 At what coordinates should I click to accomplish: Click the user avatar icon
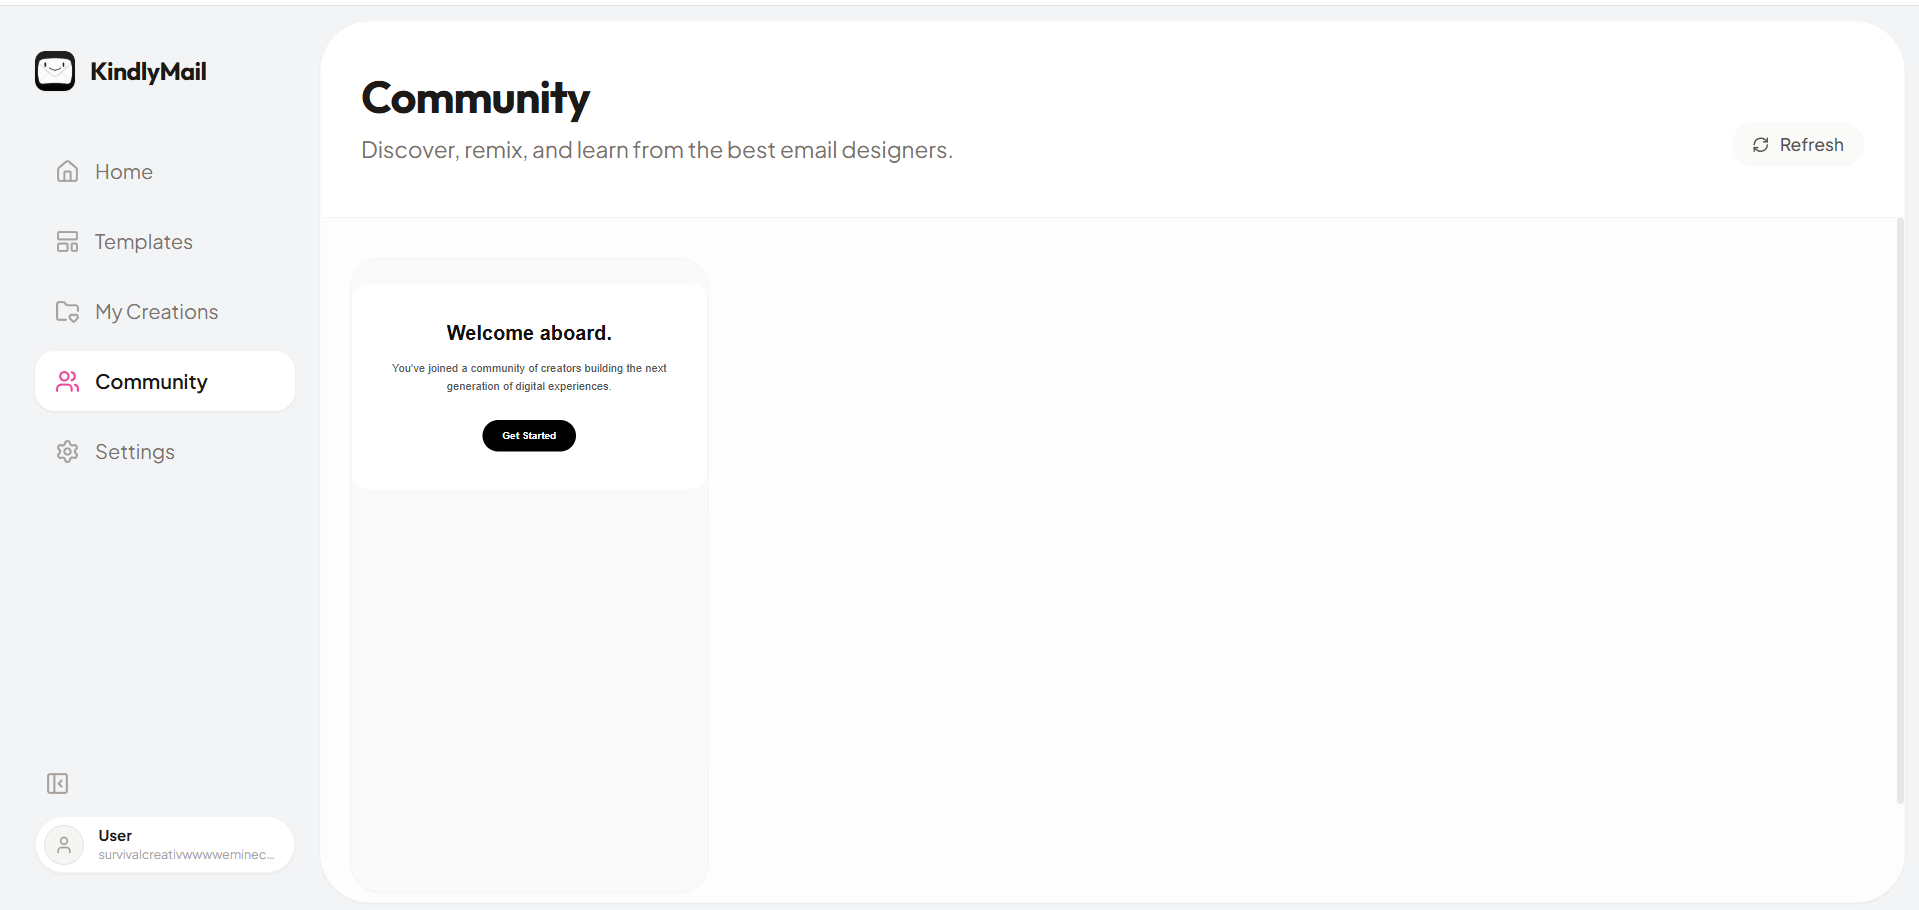pos(64,844)
